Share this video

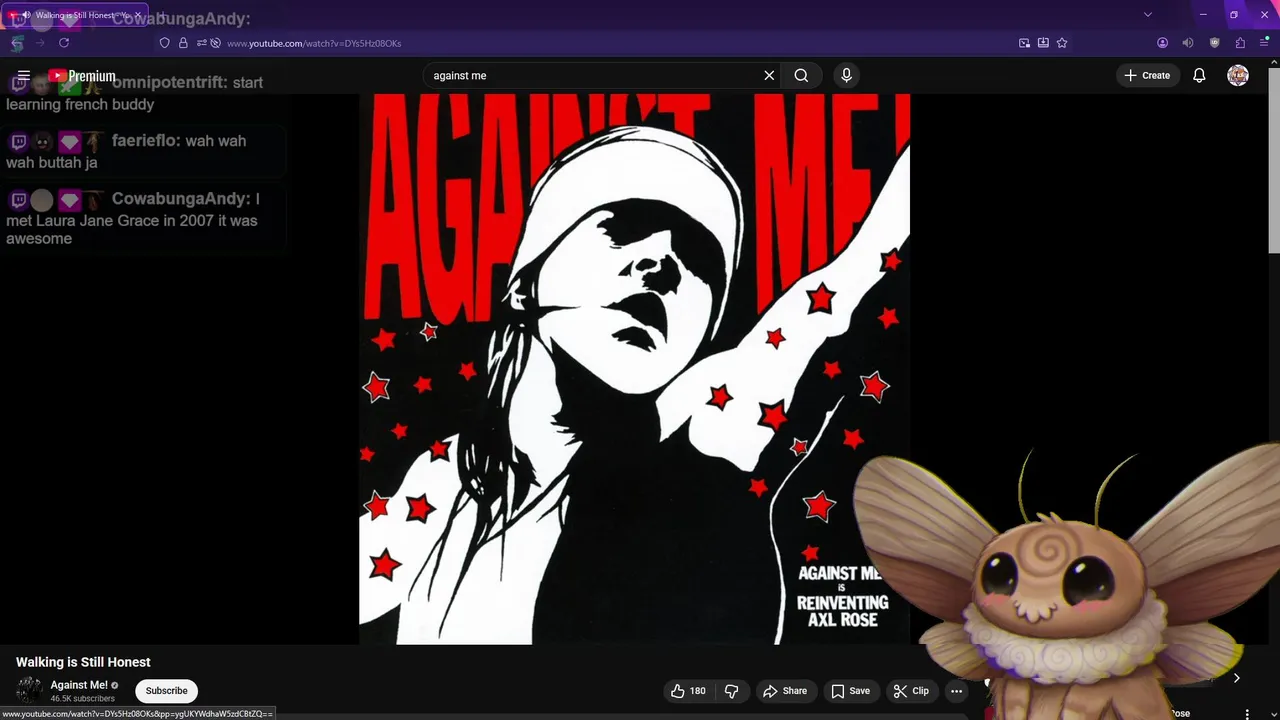point(785,691)
